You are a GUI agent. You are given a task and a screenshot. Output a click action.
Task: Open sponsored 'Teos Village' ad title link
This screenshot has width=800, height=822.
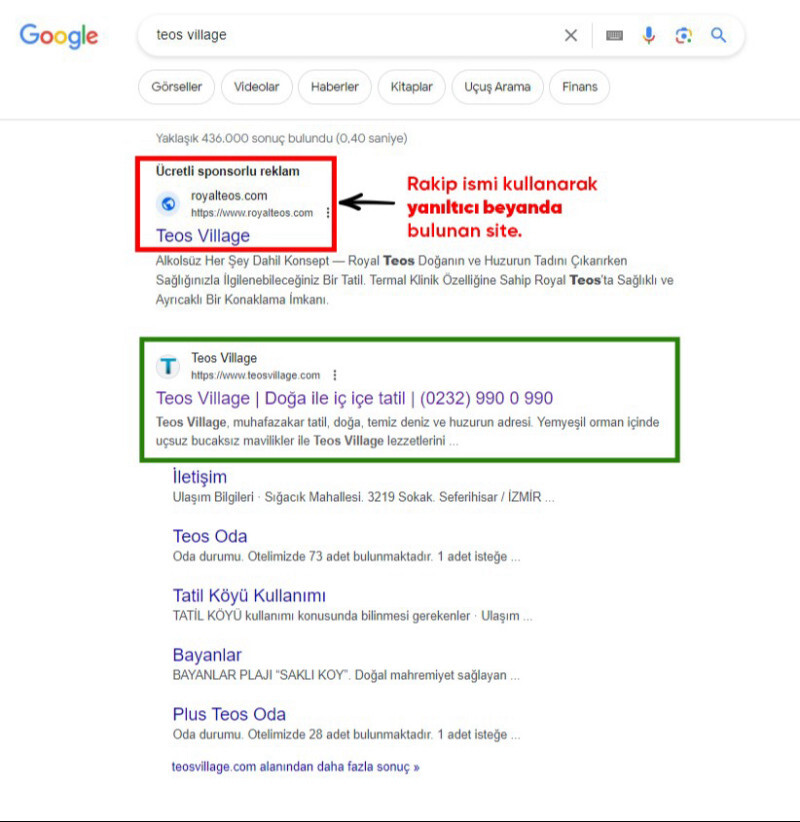click(203, 236)
